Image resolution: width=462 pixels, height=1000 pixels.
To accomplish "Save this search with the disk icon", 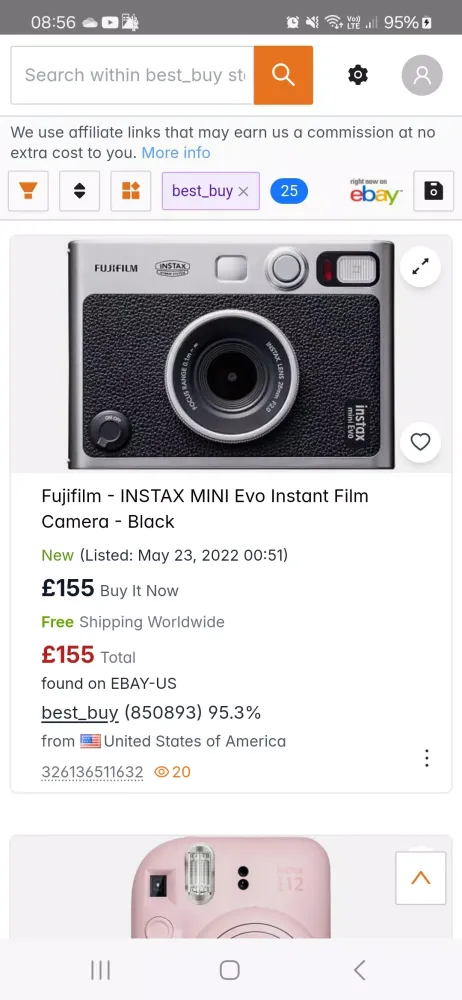I will point(434,191).
